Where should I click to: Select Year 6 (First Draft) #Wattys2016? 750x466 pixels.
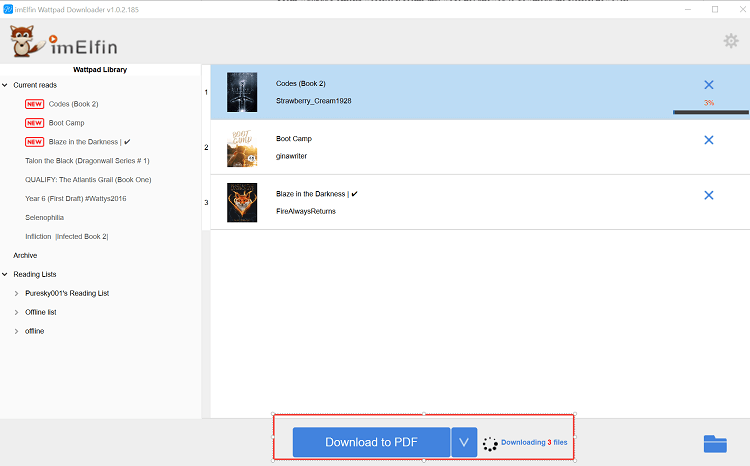pyautogui.click(x=76, y=199)
